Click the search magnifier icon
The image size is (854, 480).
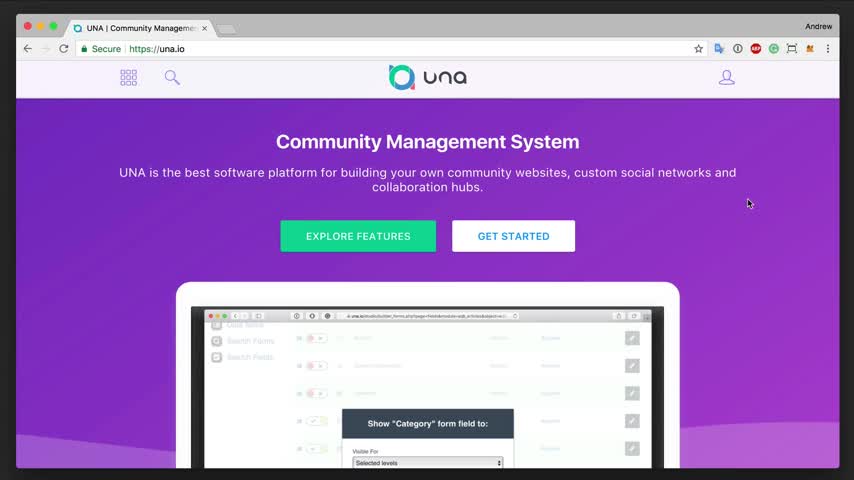coord(172,78)
